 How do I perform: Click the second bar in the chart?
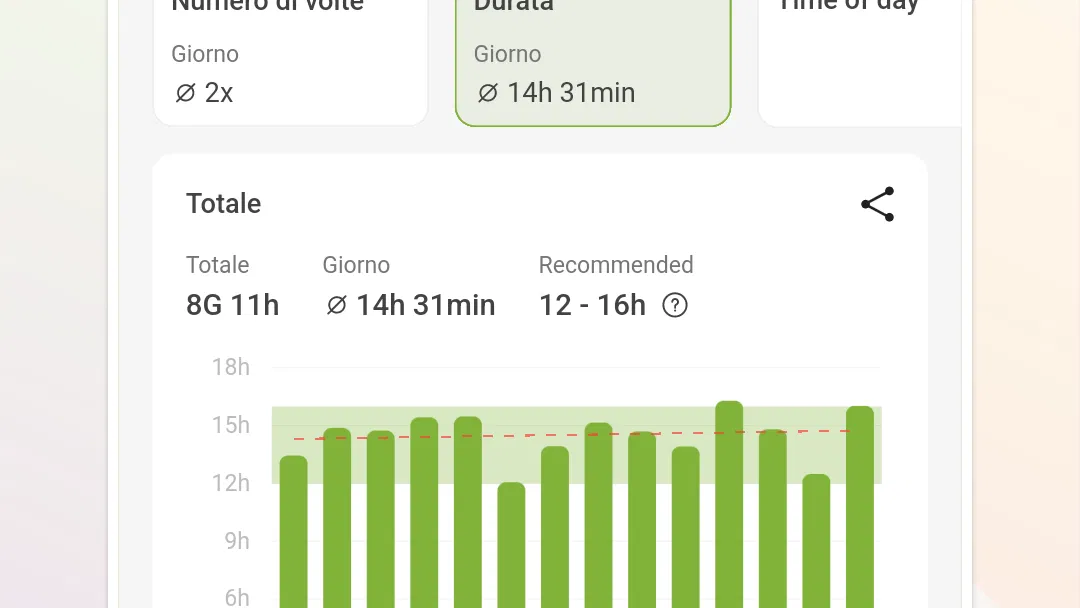click(x=337, y=518)
